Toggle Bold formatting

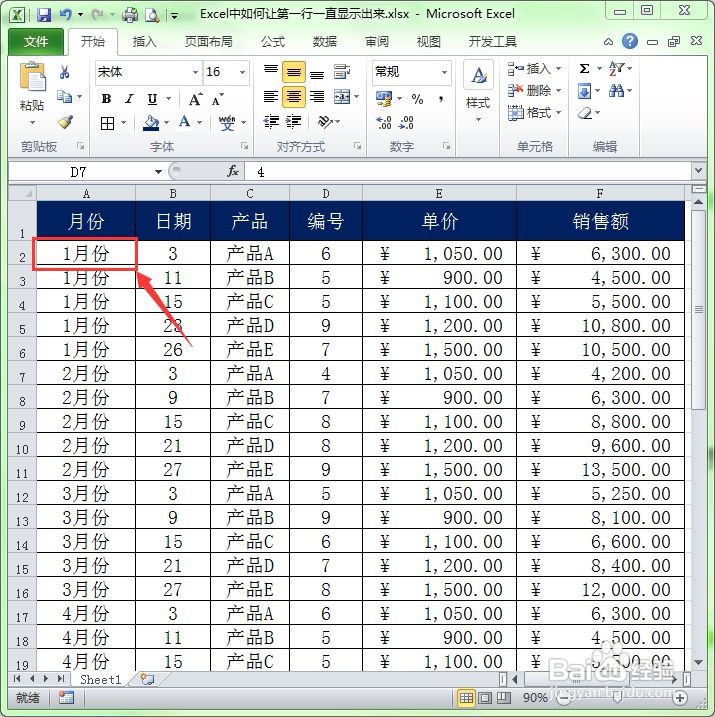pos(106,99)
